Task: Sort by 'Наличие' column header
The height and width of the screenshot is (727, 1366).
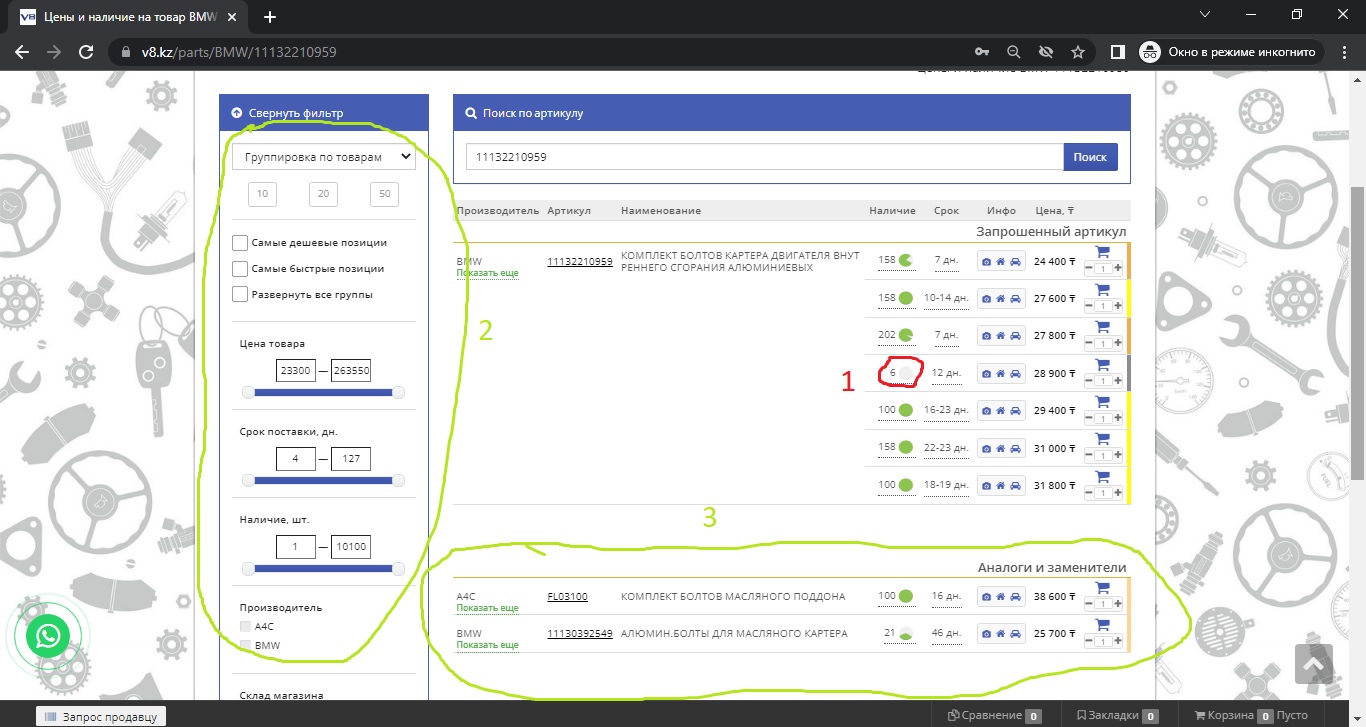Action: point(892,211)
